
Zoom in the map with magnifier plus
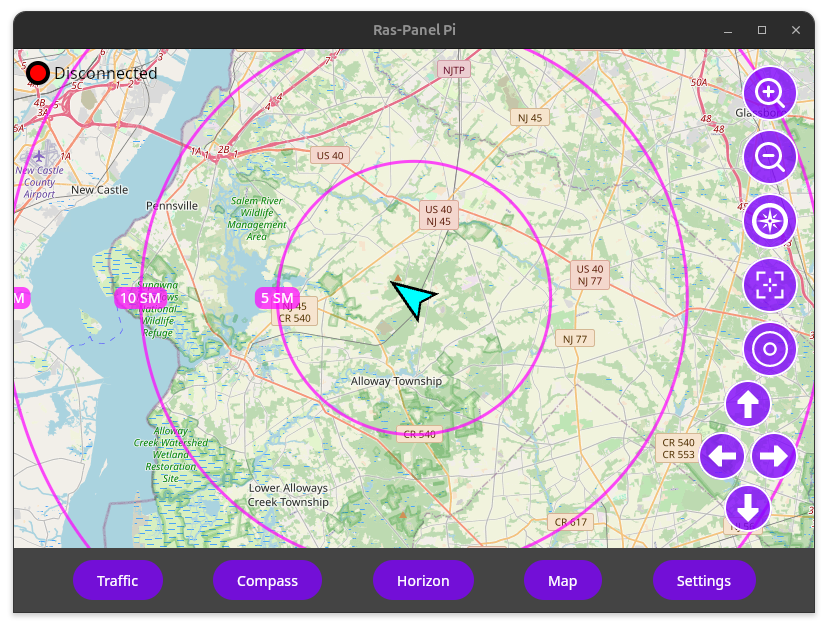pos(769,93)
